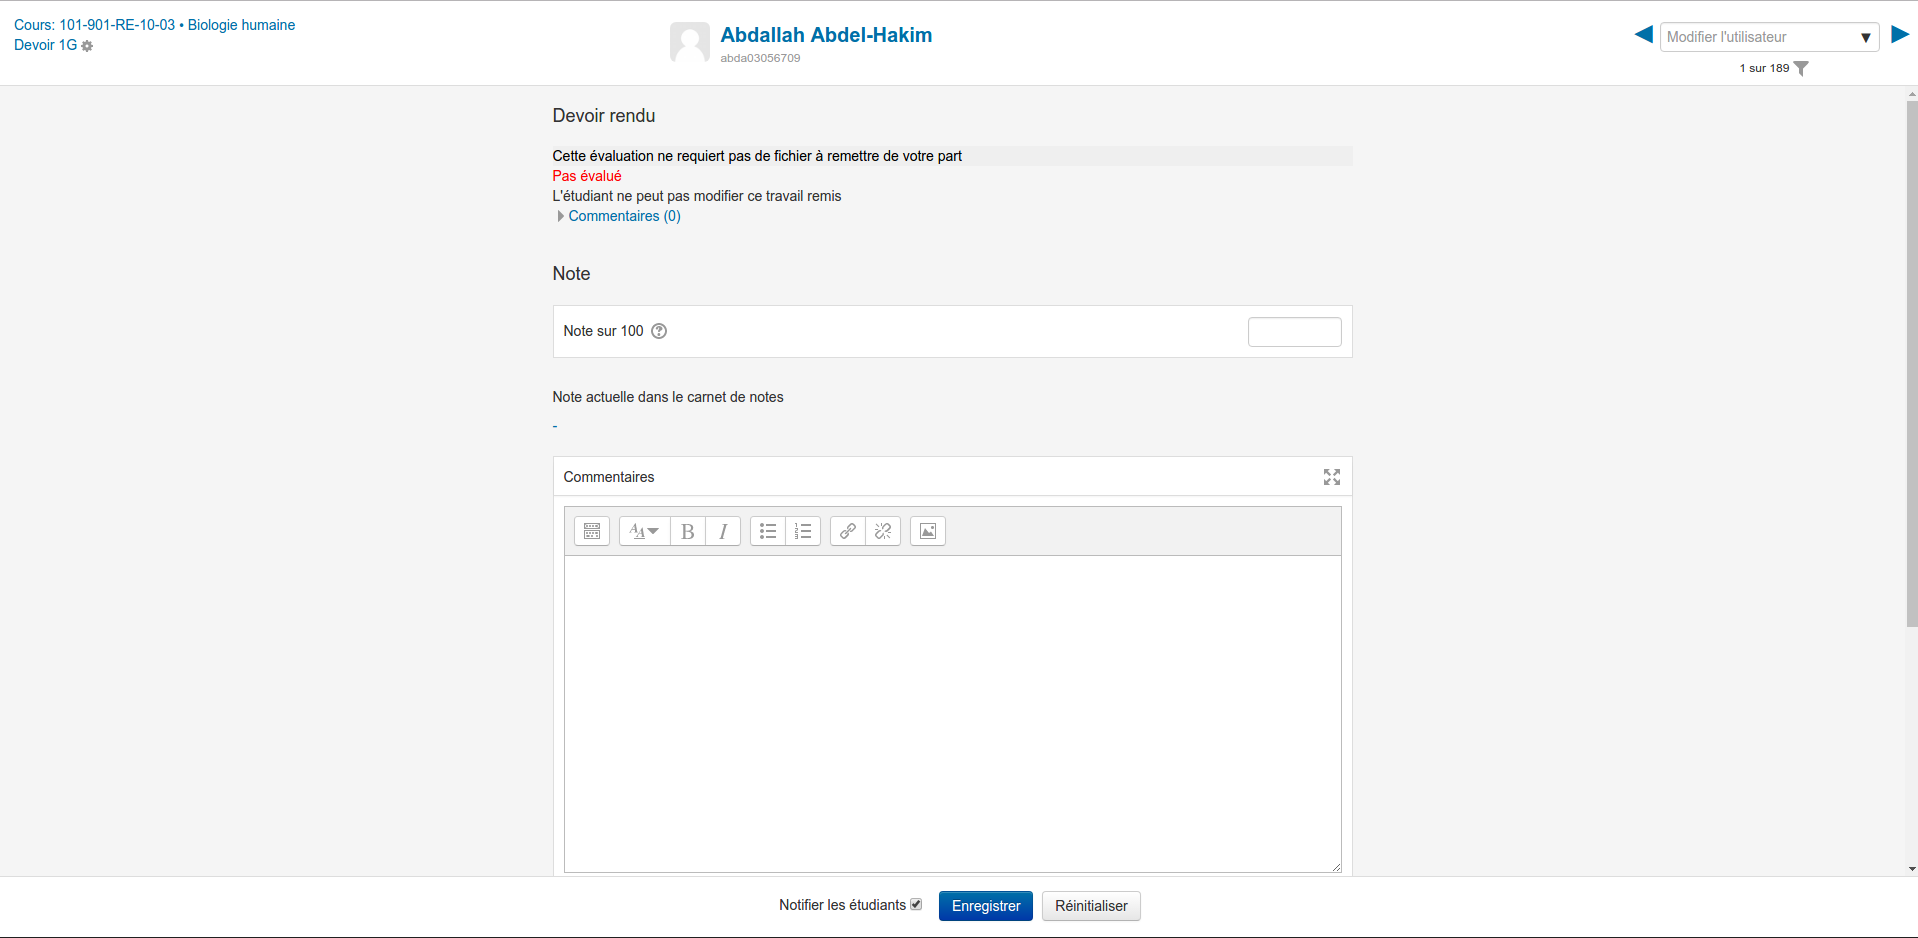
Task: Go to the next student arrow
Action: 1900,35
